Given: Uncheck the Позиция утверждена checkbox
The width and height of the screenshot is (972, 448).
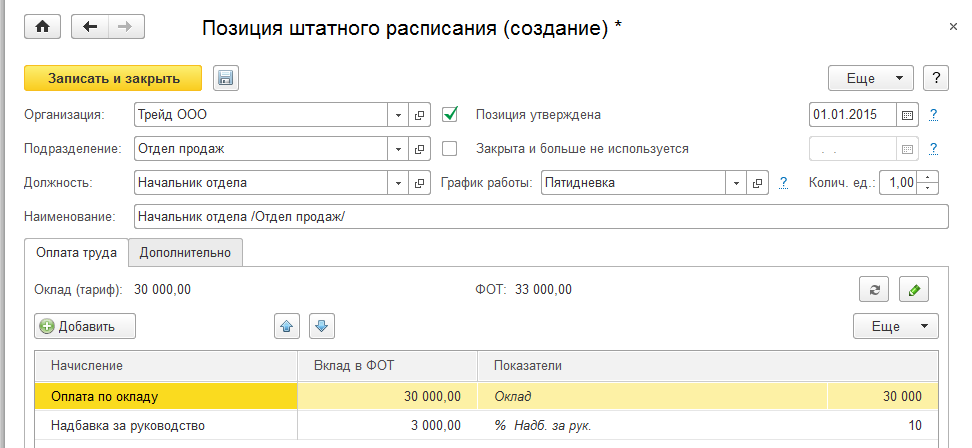Looking at the screenshot, I should tap(450, 114).
